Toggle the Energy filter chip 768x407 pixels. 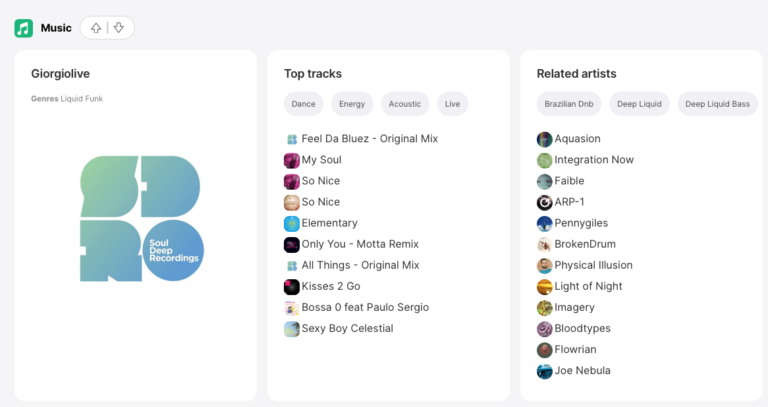pos(352,104)
